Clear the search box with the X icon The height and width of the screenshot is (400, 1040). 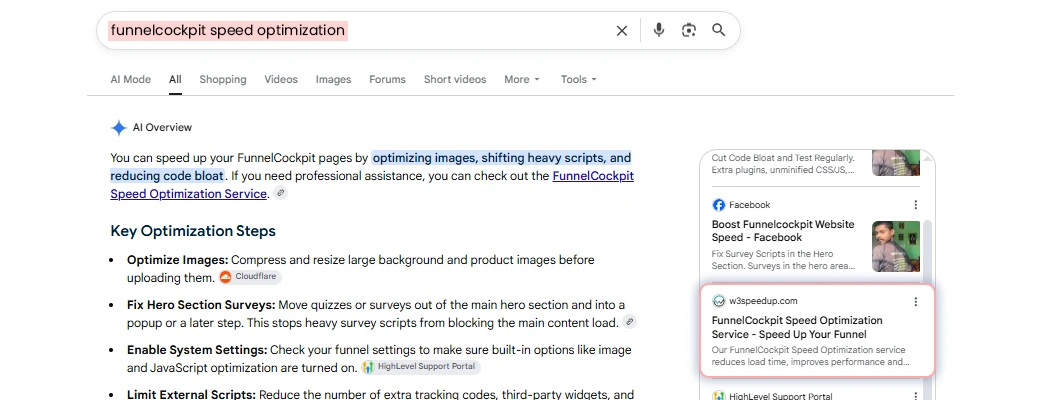pos(621,31)
